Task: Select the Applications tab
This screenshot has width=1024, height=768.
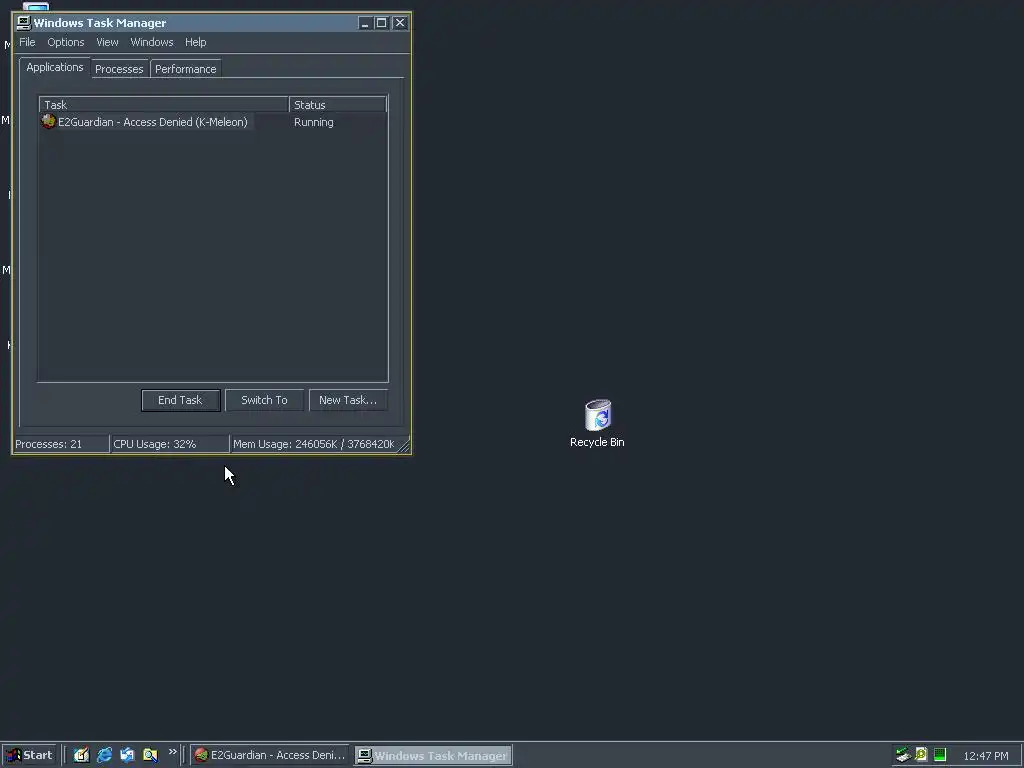Action: click(55, 67)
